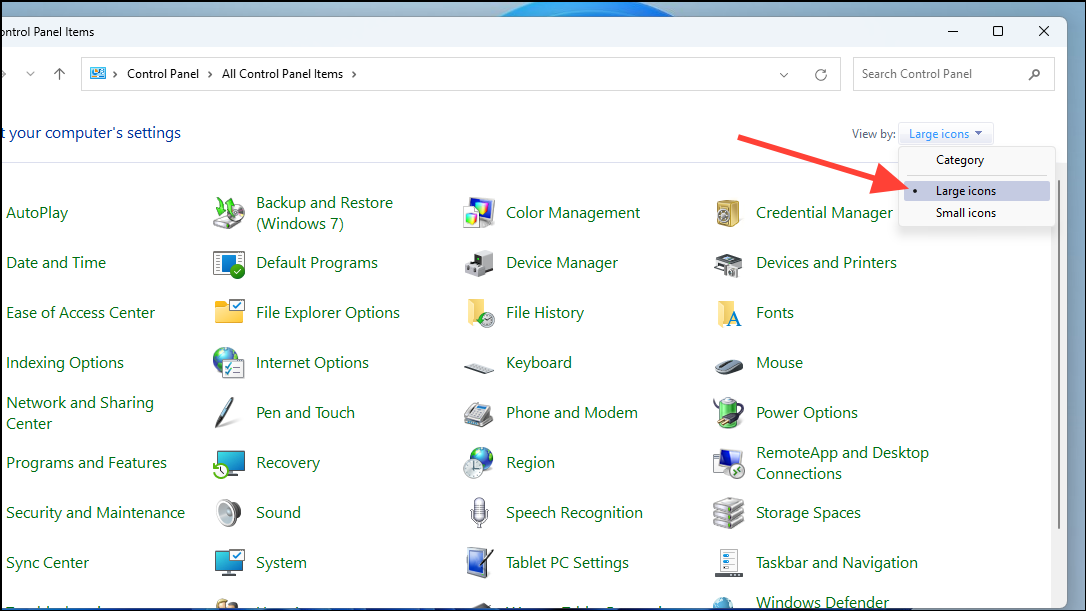This screenshot has width=1086, height=611.
Task: Click the Internet Options globe icon
Action: click(x=229, y=362)
